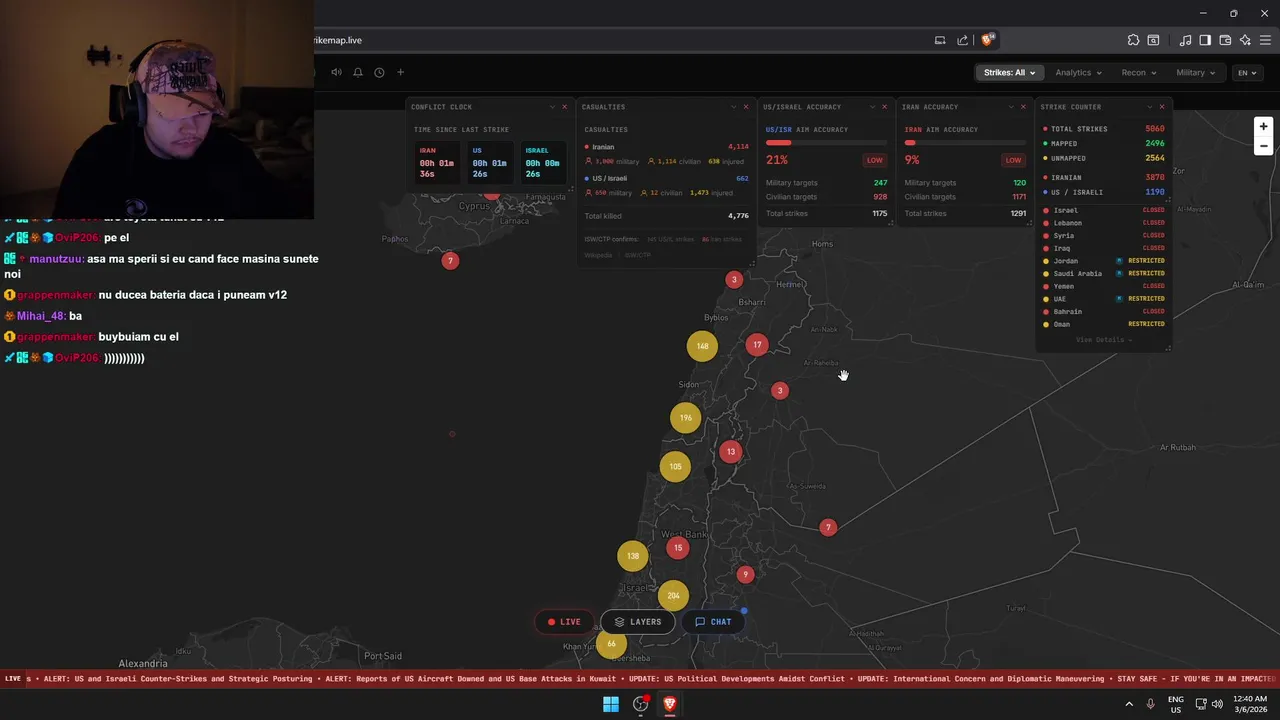1280x720 pixels.
Task: Open Brave Shields icon in address bar
Action: (987, 40)
